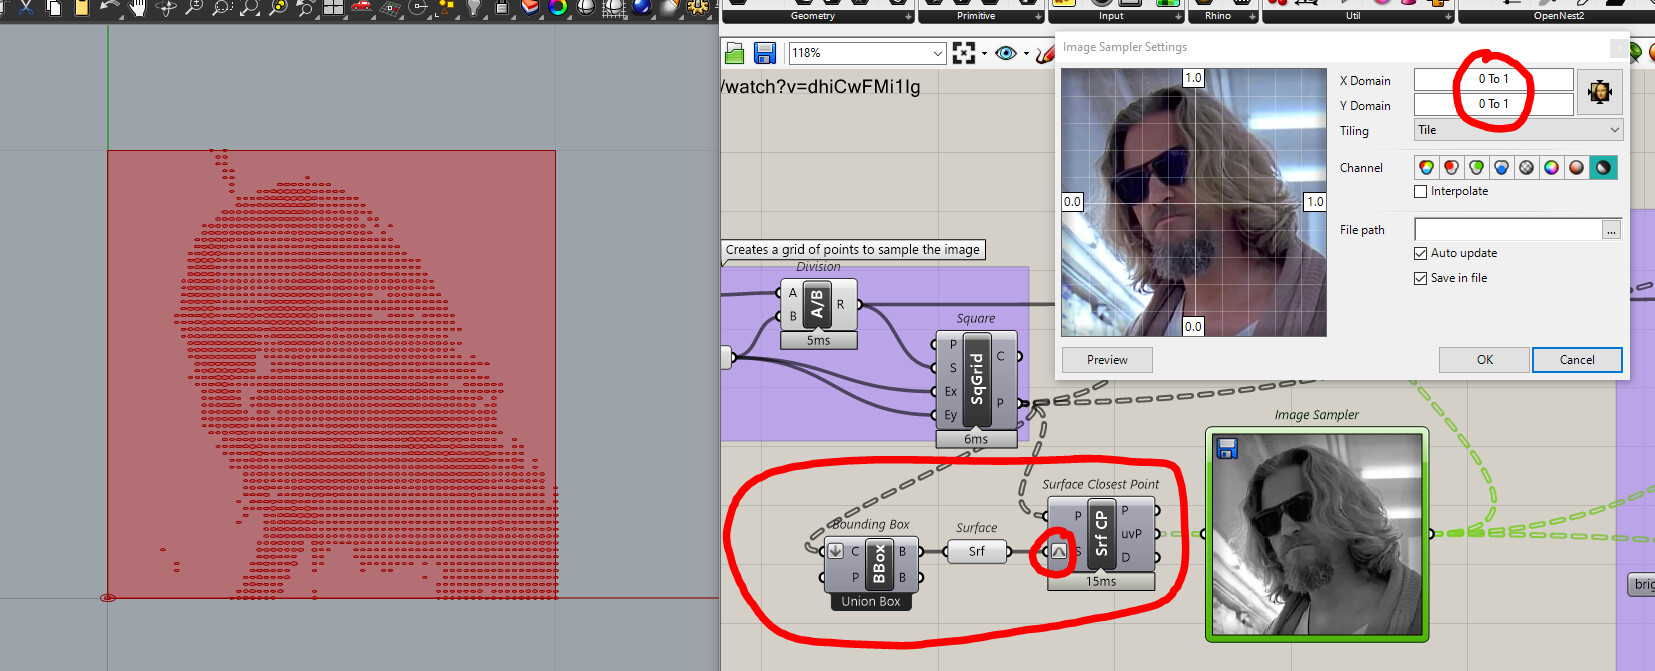Expand the Rhino panel ribbon arrow
The height and width of the screenshot is (671, 1655).
pyautogui.click(x=1252, y=17)
